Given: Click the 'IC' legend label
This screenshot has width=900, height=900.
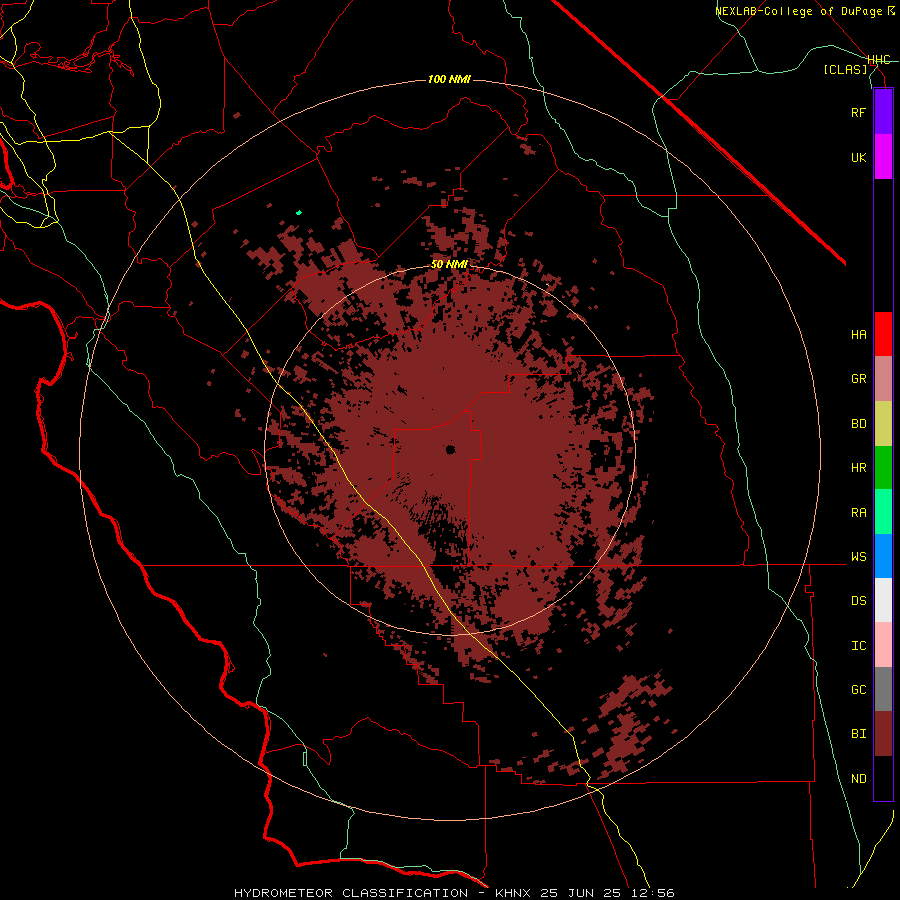Looking at the screenshot, I should click(858, 646).
